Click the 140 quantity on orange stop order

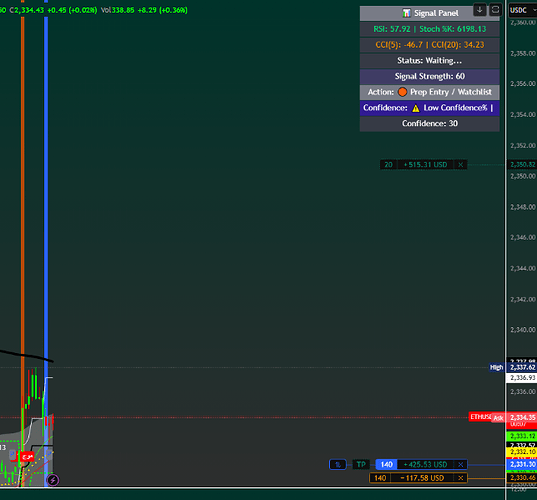(x=380, y=478)
